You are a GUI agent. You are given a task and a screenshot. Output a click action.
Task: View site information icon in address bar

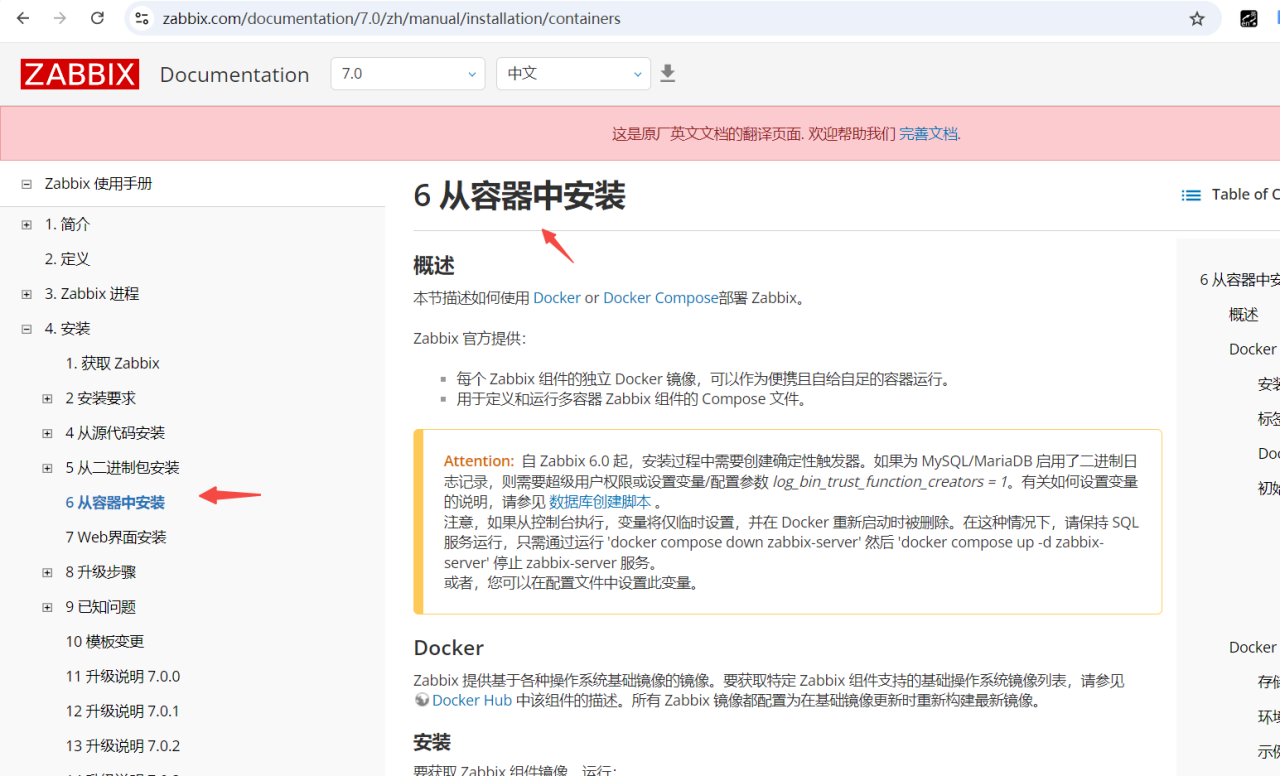click(x=141, y=18)
